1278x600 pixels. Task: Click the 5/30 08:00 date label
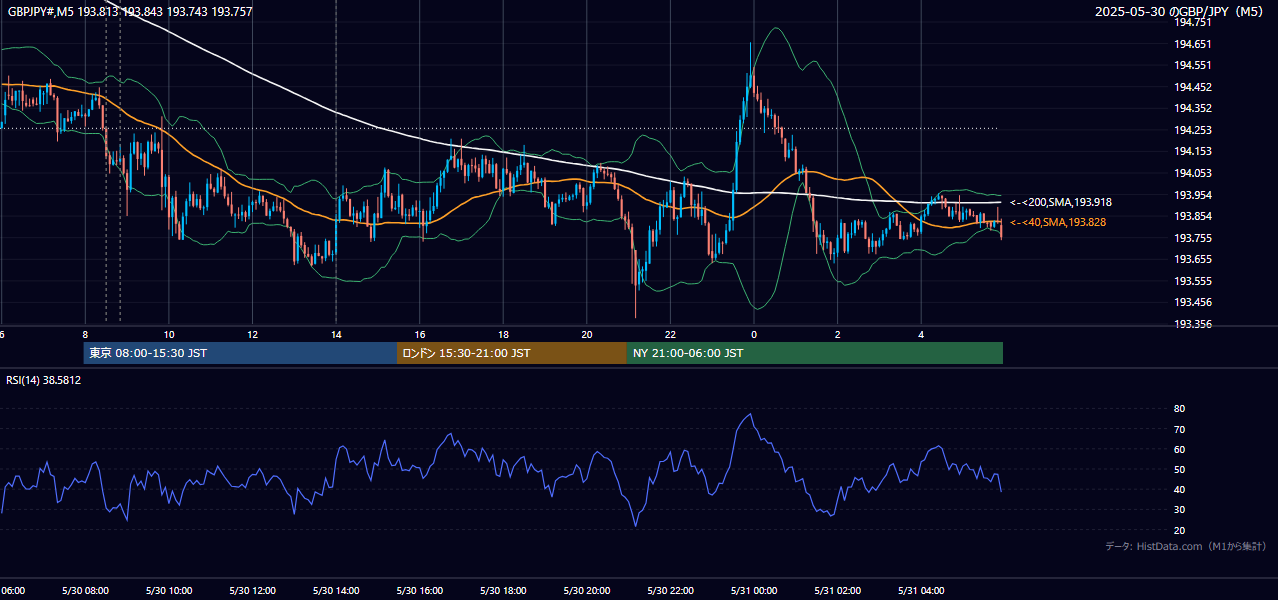(85, 591)
